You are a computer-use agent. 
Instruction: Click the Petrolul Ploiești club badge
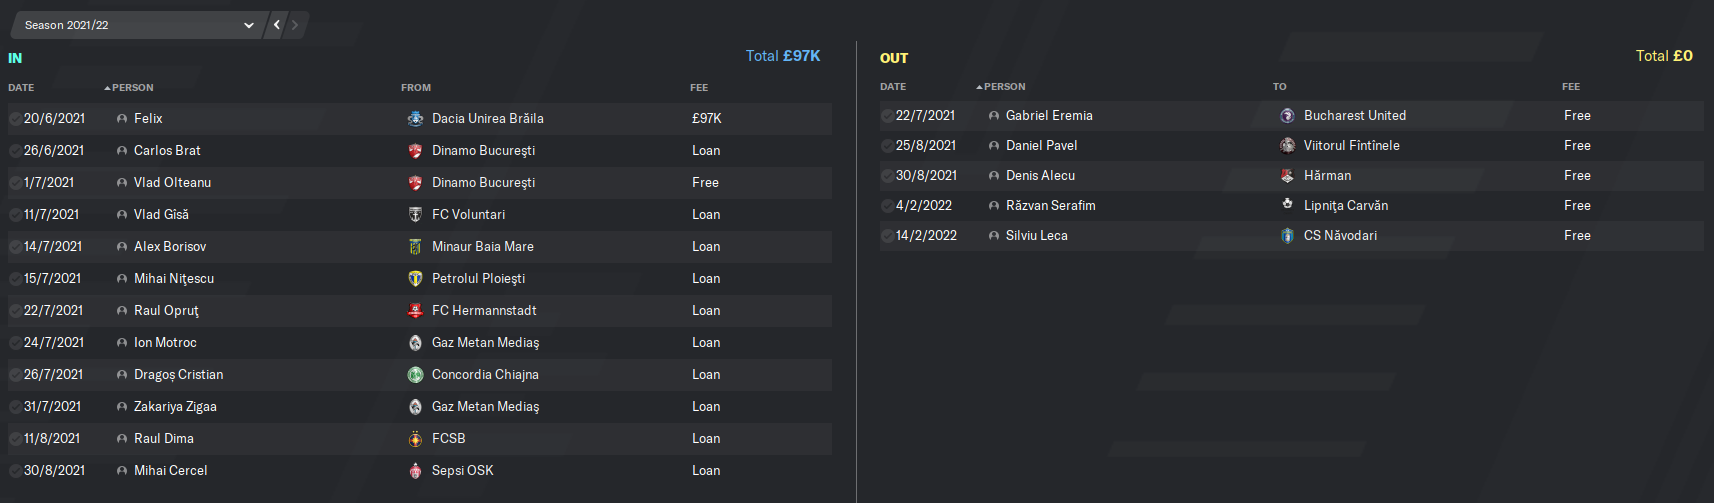point(415,278)
